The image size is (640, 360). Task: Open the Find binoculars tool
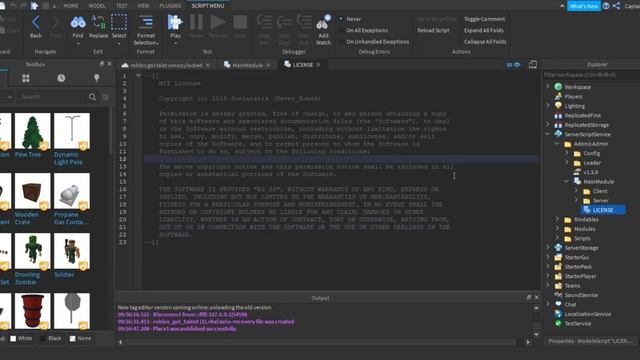tap(78, 23)
